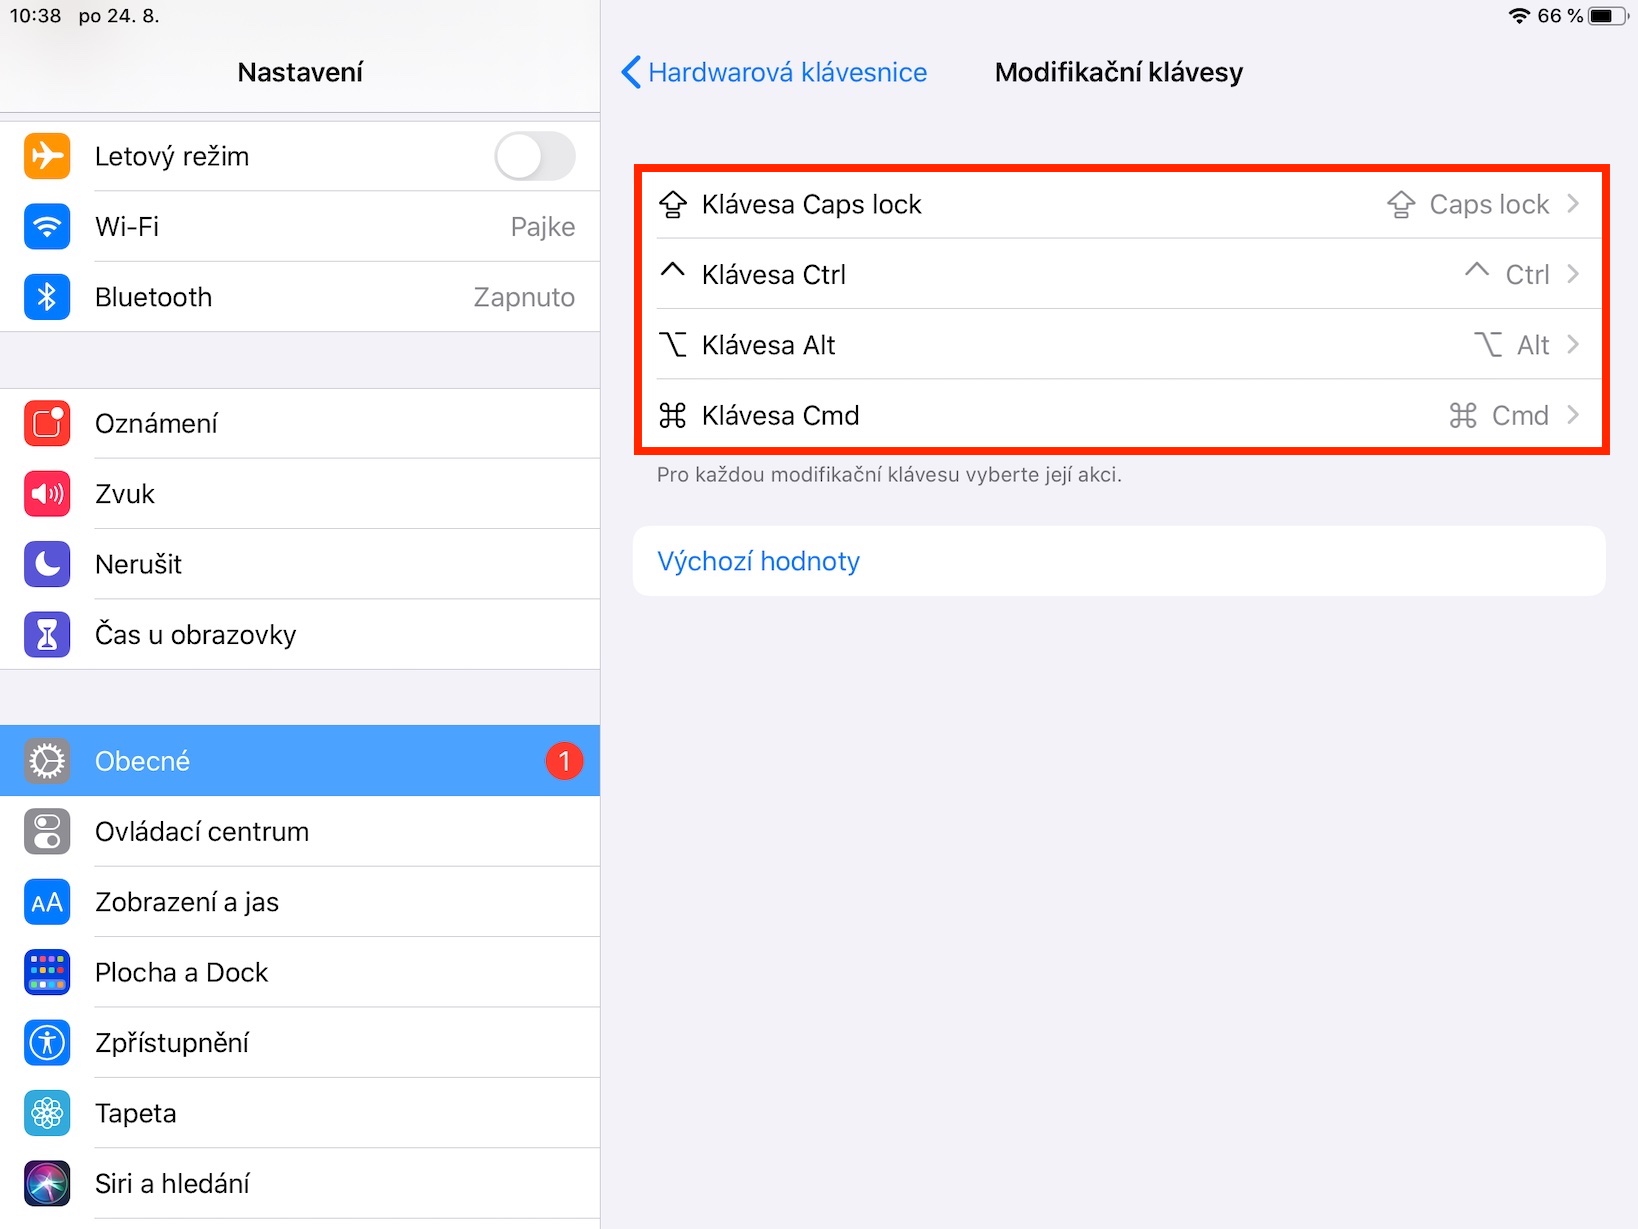This screenshot has width=1638, height=1229.
Task: Click the blue Wi-Fi icon
Action: (47, 227)
